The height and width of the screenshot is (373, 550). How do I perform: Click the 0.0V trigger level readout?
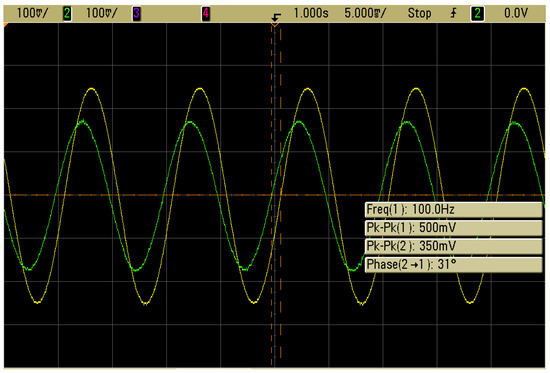pos(516,13)
